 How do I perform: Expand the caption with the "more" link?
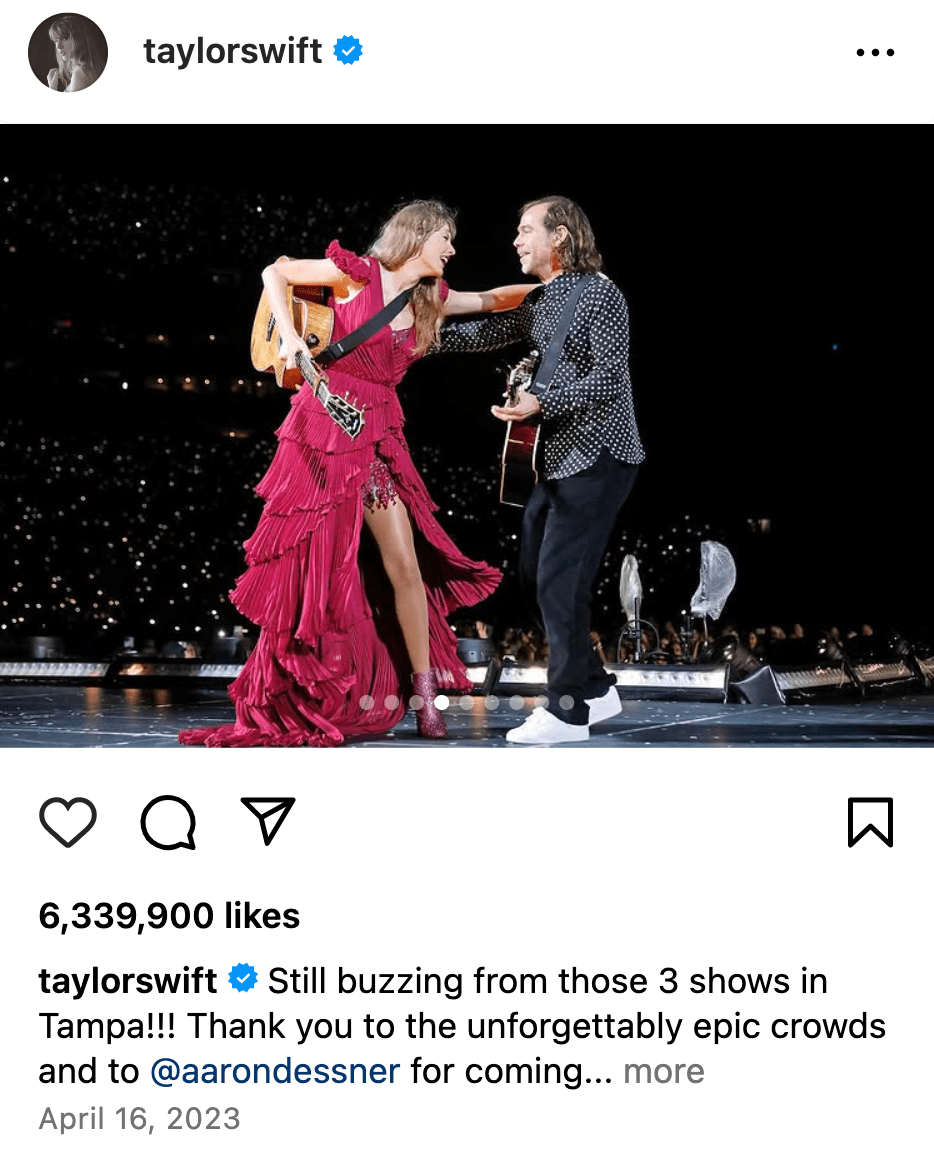click(663, 1071)
